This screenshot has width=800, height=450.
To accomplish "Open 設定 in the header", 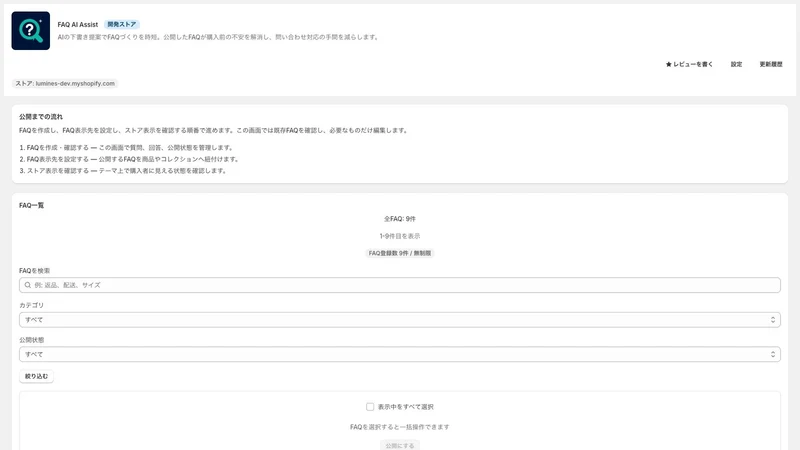I will tap(736, 64).
